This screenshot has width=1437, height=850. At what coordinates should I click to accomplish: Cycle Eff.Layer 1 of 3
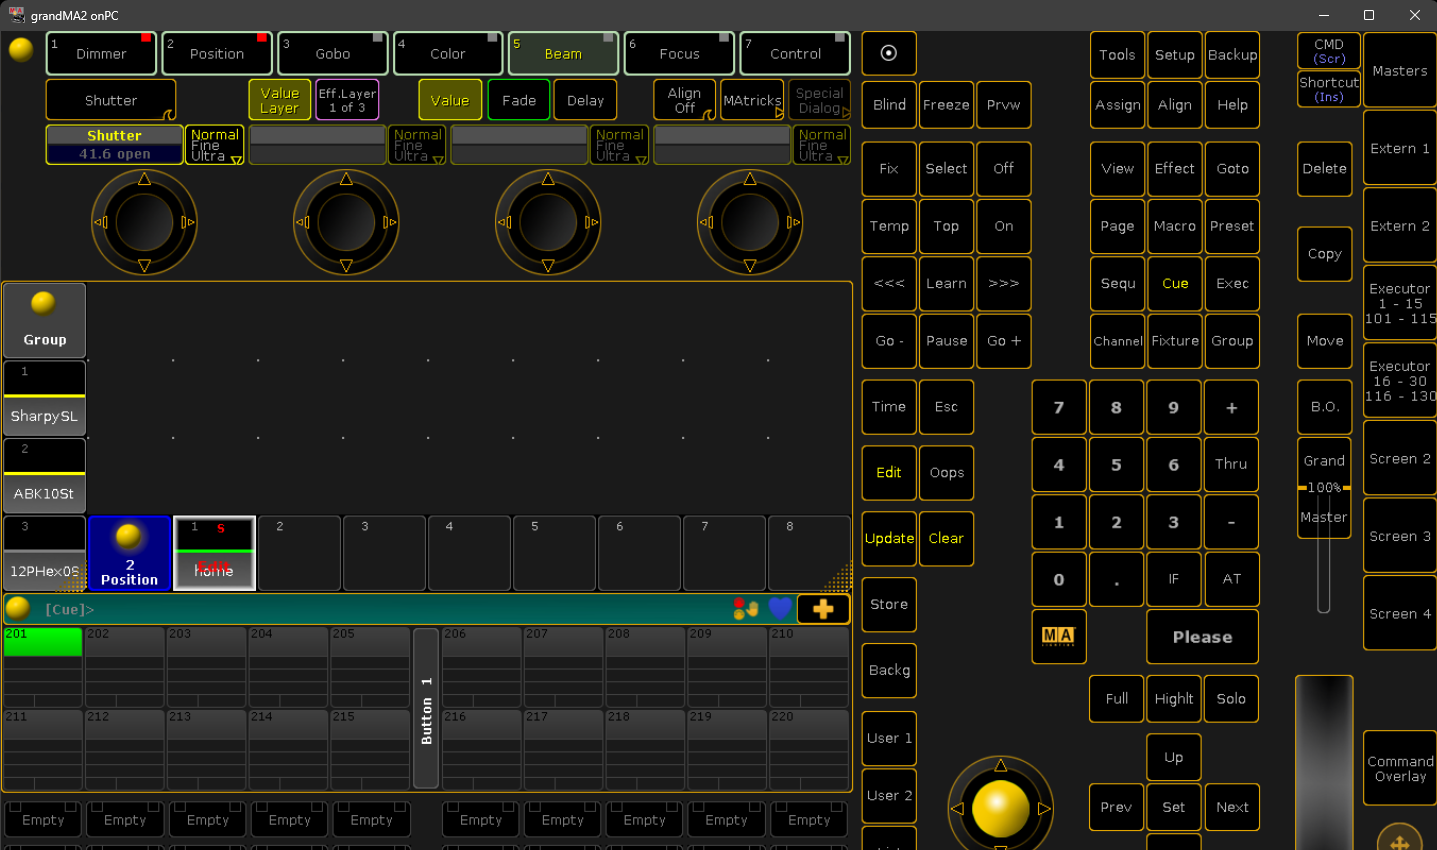(347, 100)
